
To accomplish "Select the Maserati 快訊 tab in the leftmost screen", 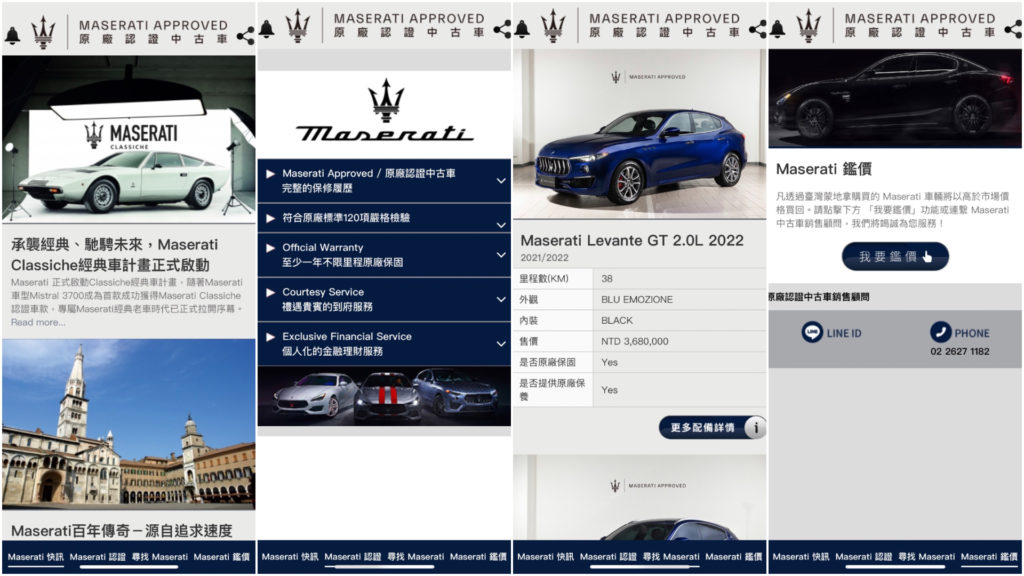I will tap(36, 557).
